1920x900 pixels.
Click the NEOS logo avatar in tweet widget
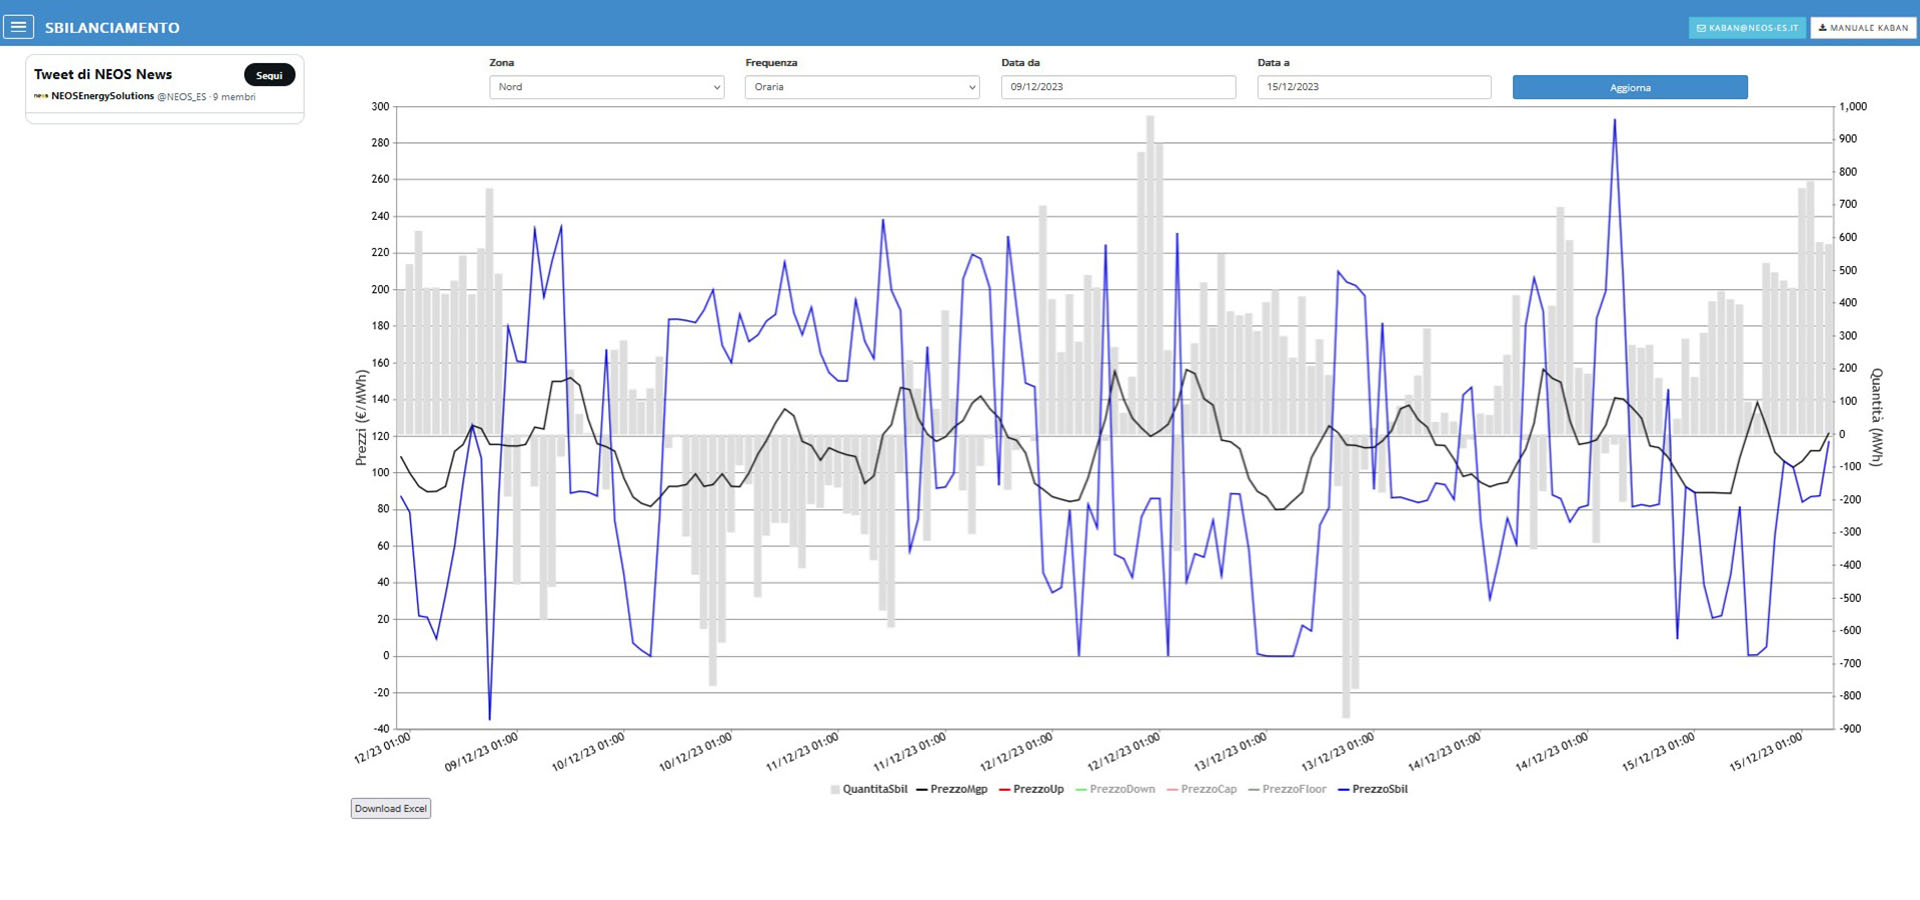point(41,97)
